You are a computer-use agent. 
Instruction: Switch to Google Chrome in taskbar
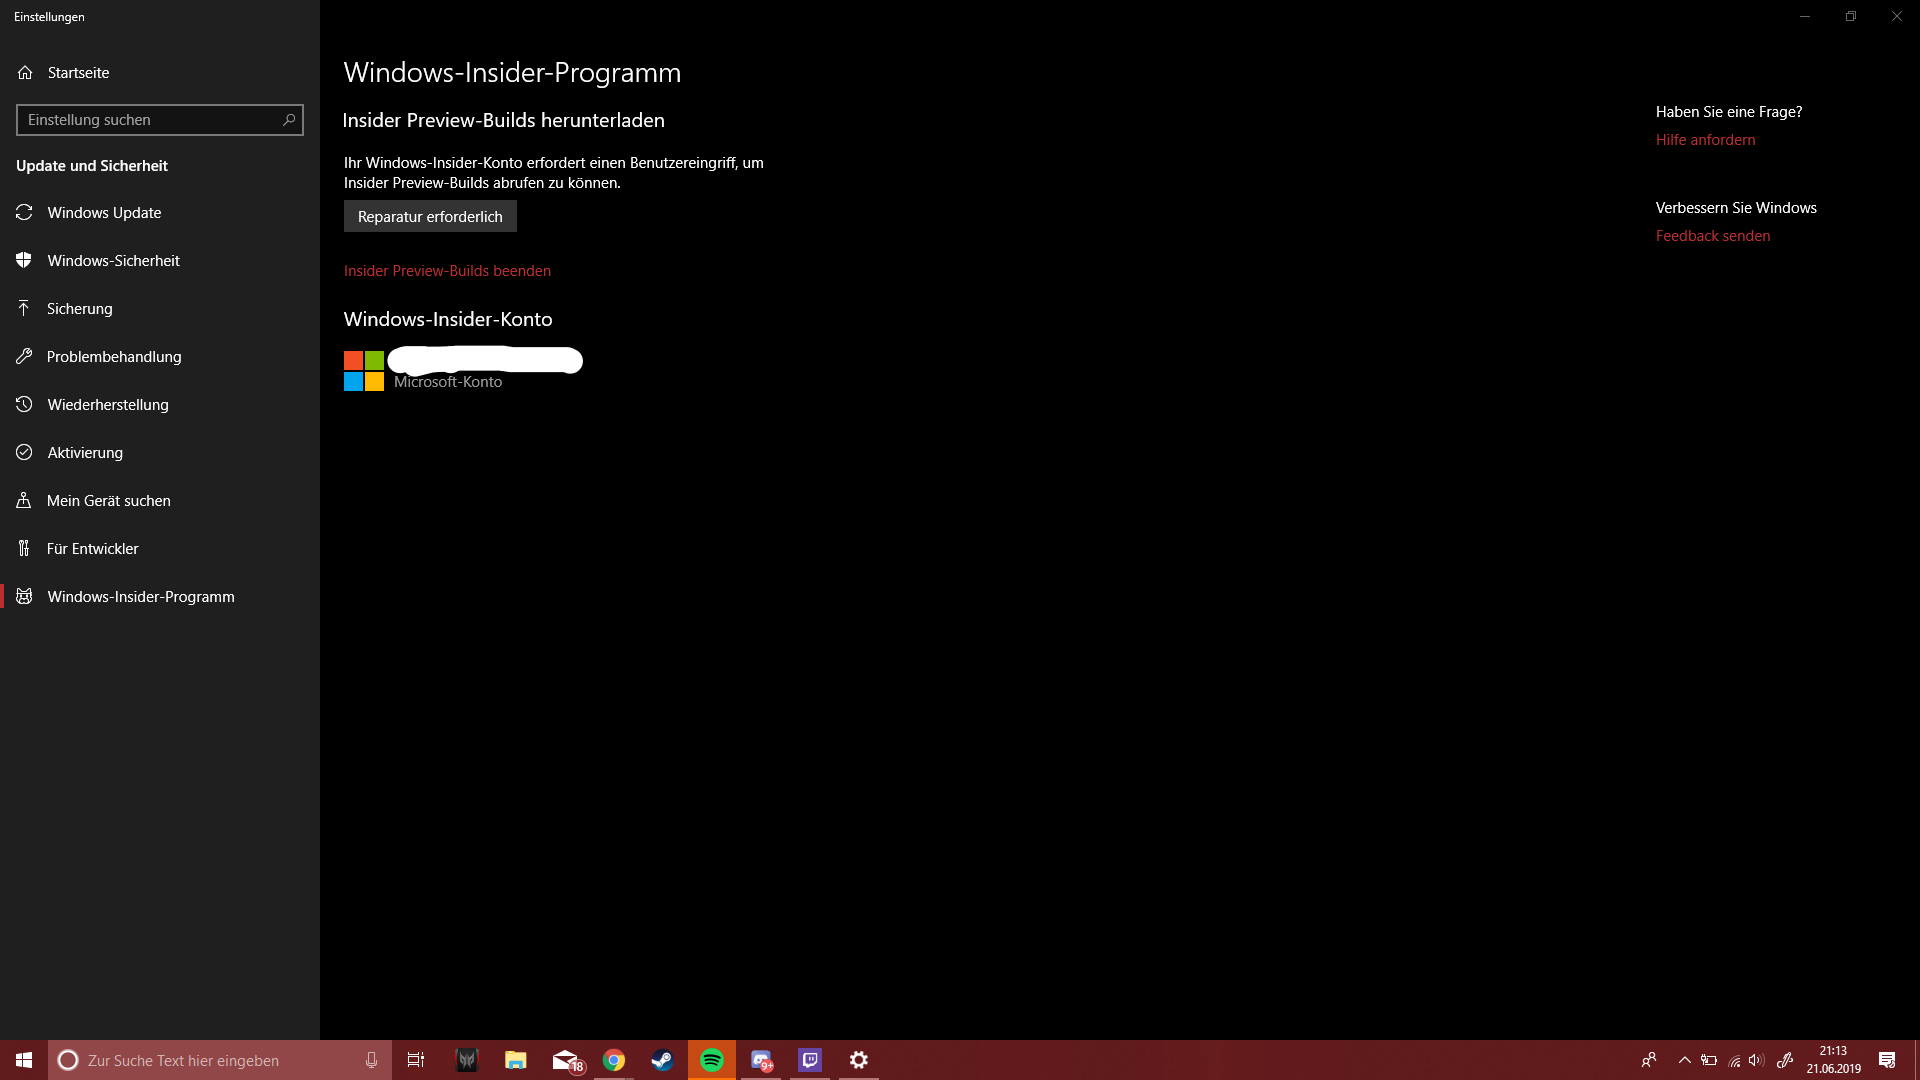click(614, 1060)
